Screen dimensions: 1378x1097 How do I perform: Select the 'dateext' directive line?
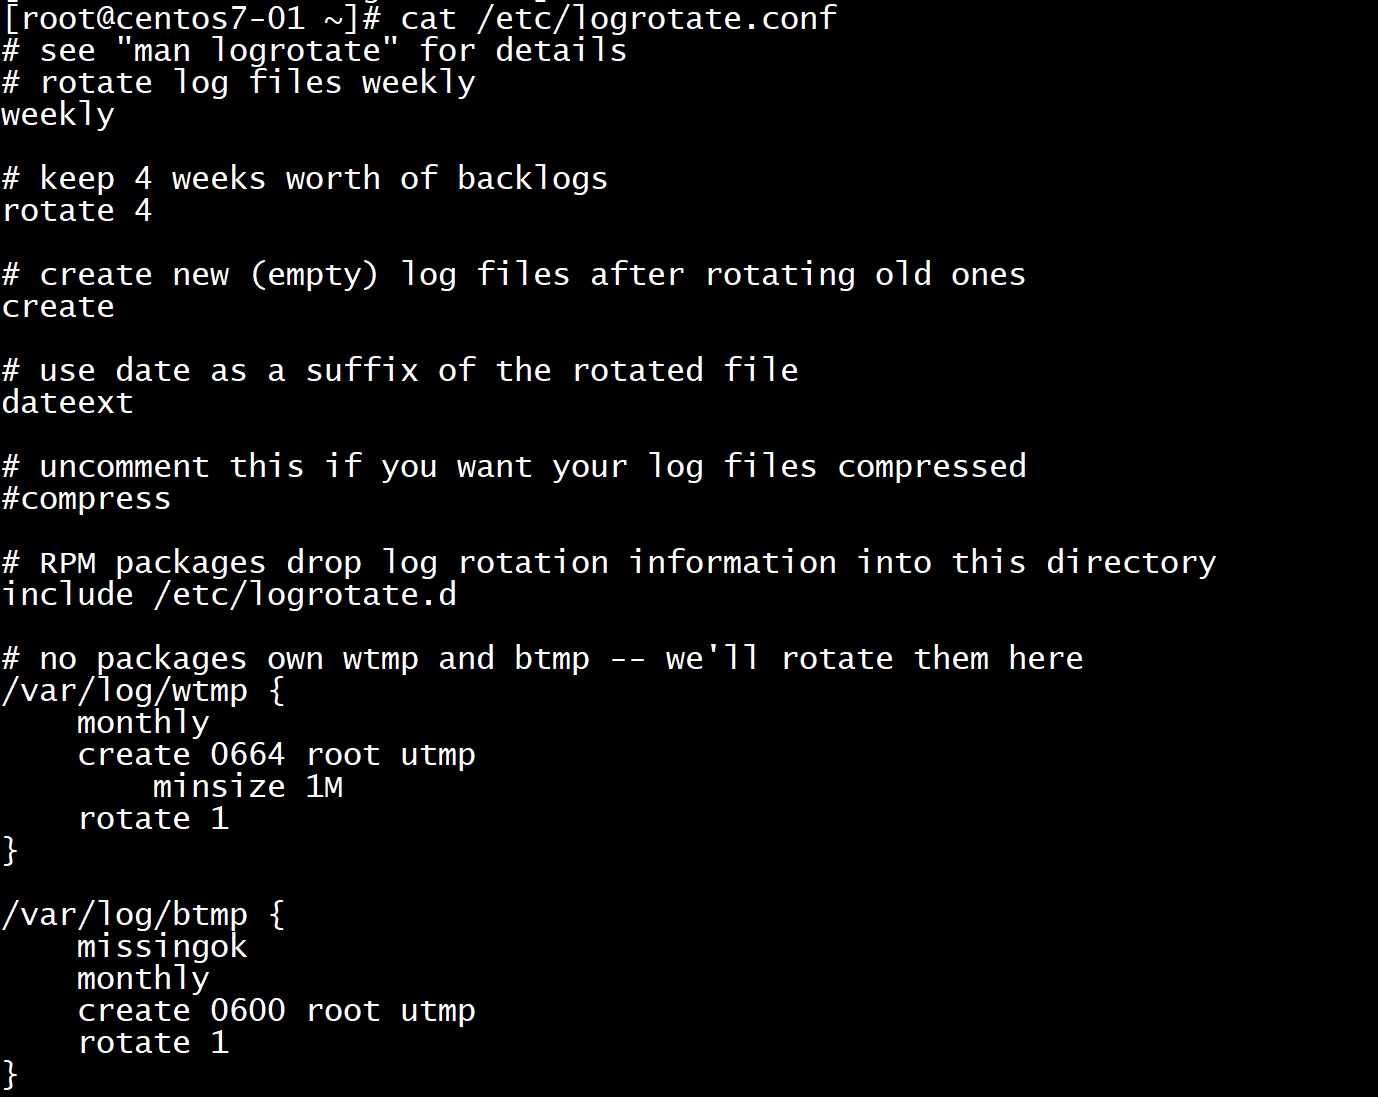(67, 403)
